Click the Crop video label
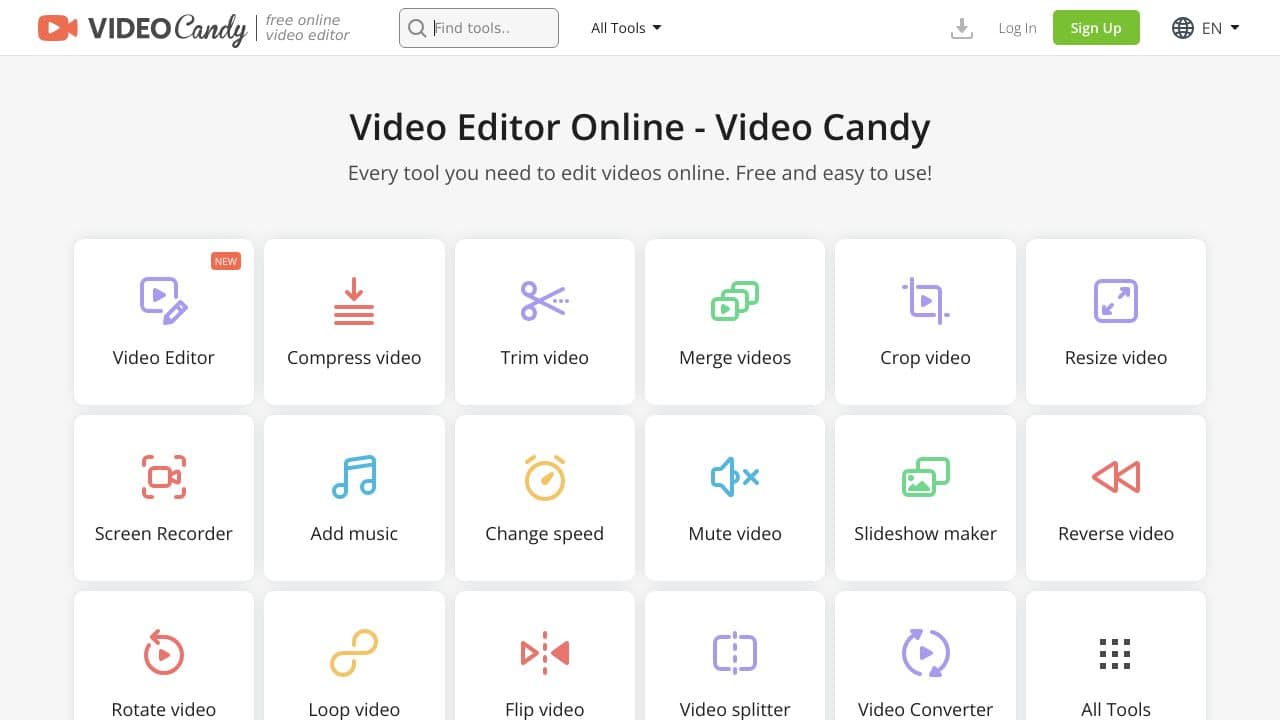1280x720 pixels. click(926, 357)
